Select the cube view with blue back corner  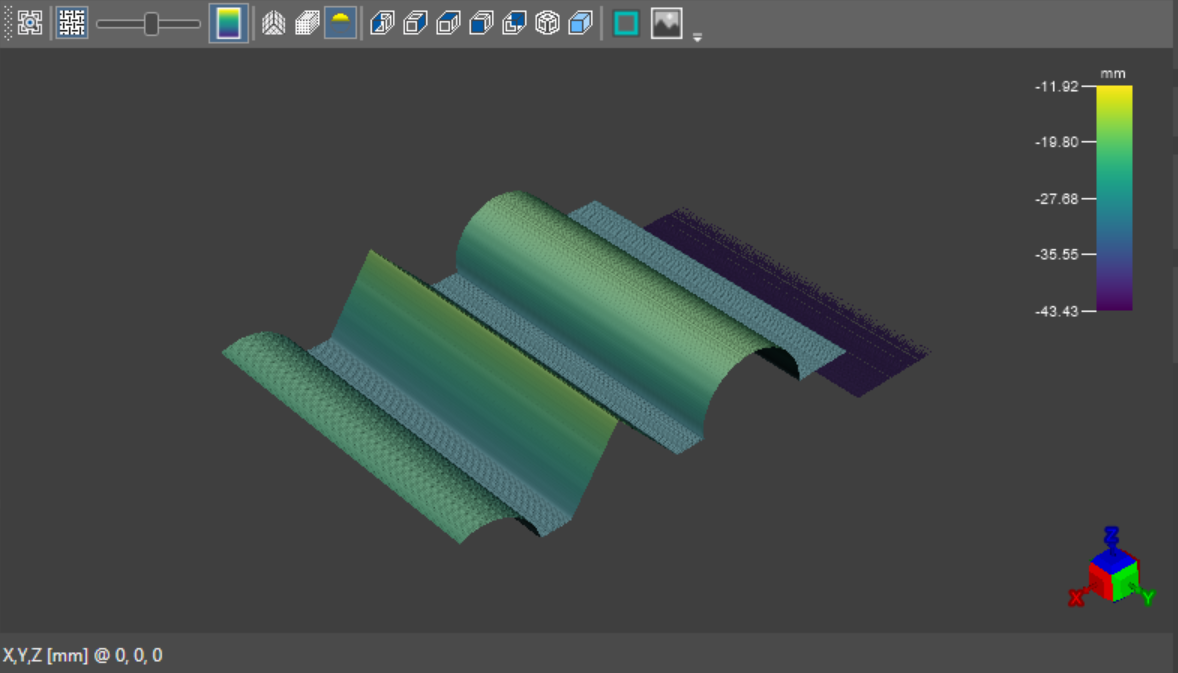(514, 23)
